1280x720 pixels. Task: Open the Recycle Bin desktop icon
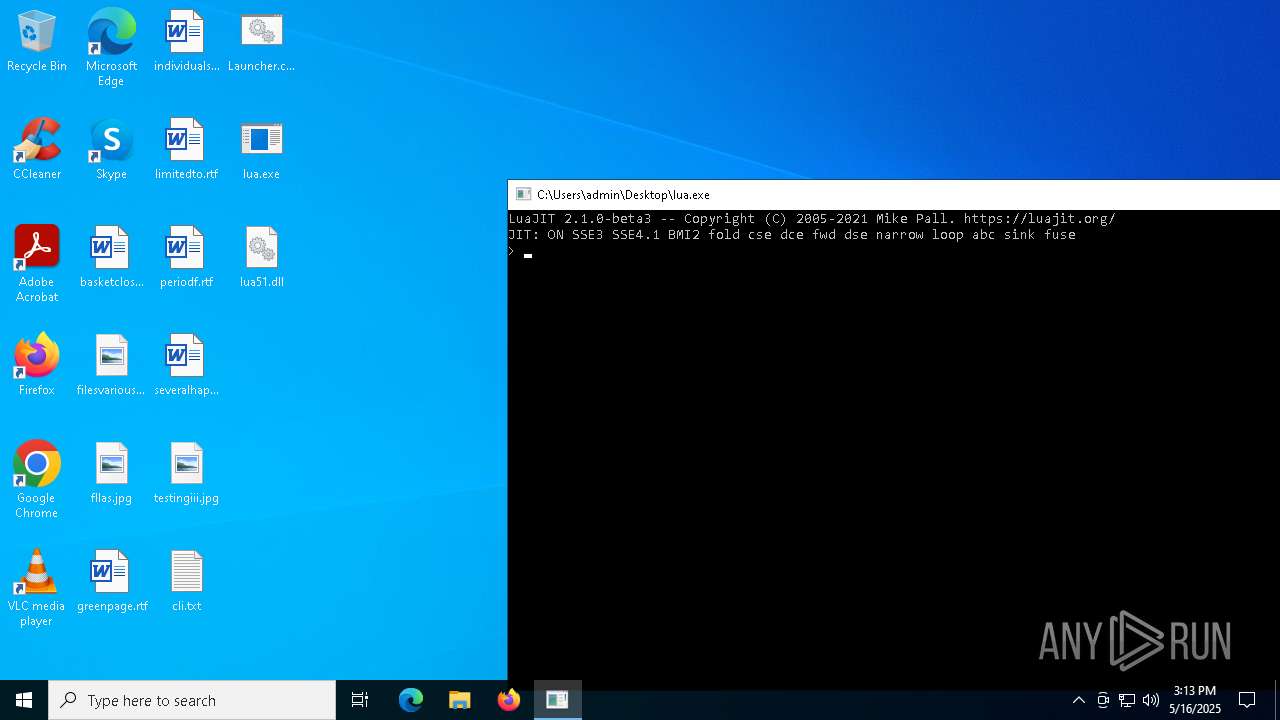pos(37,42)
